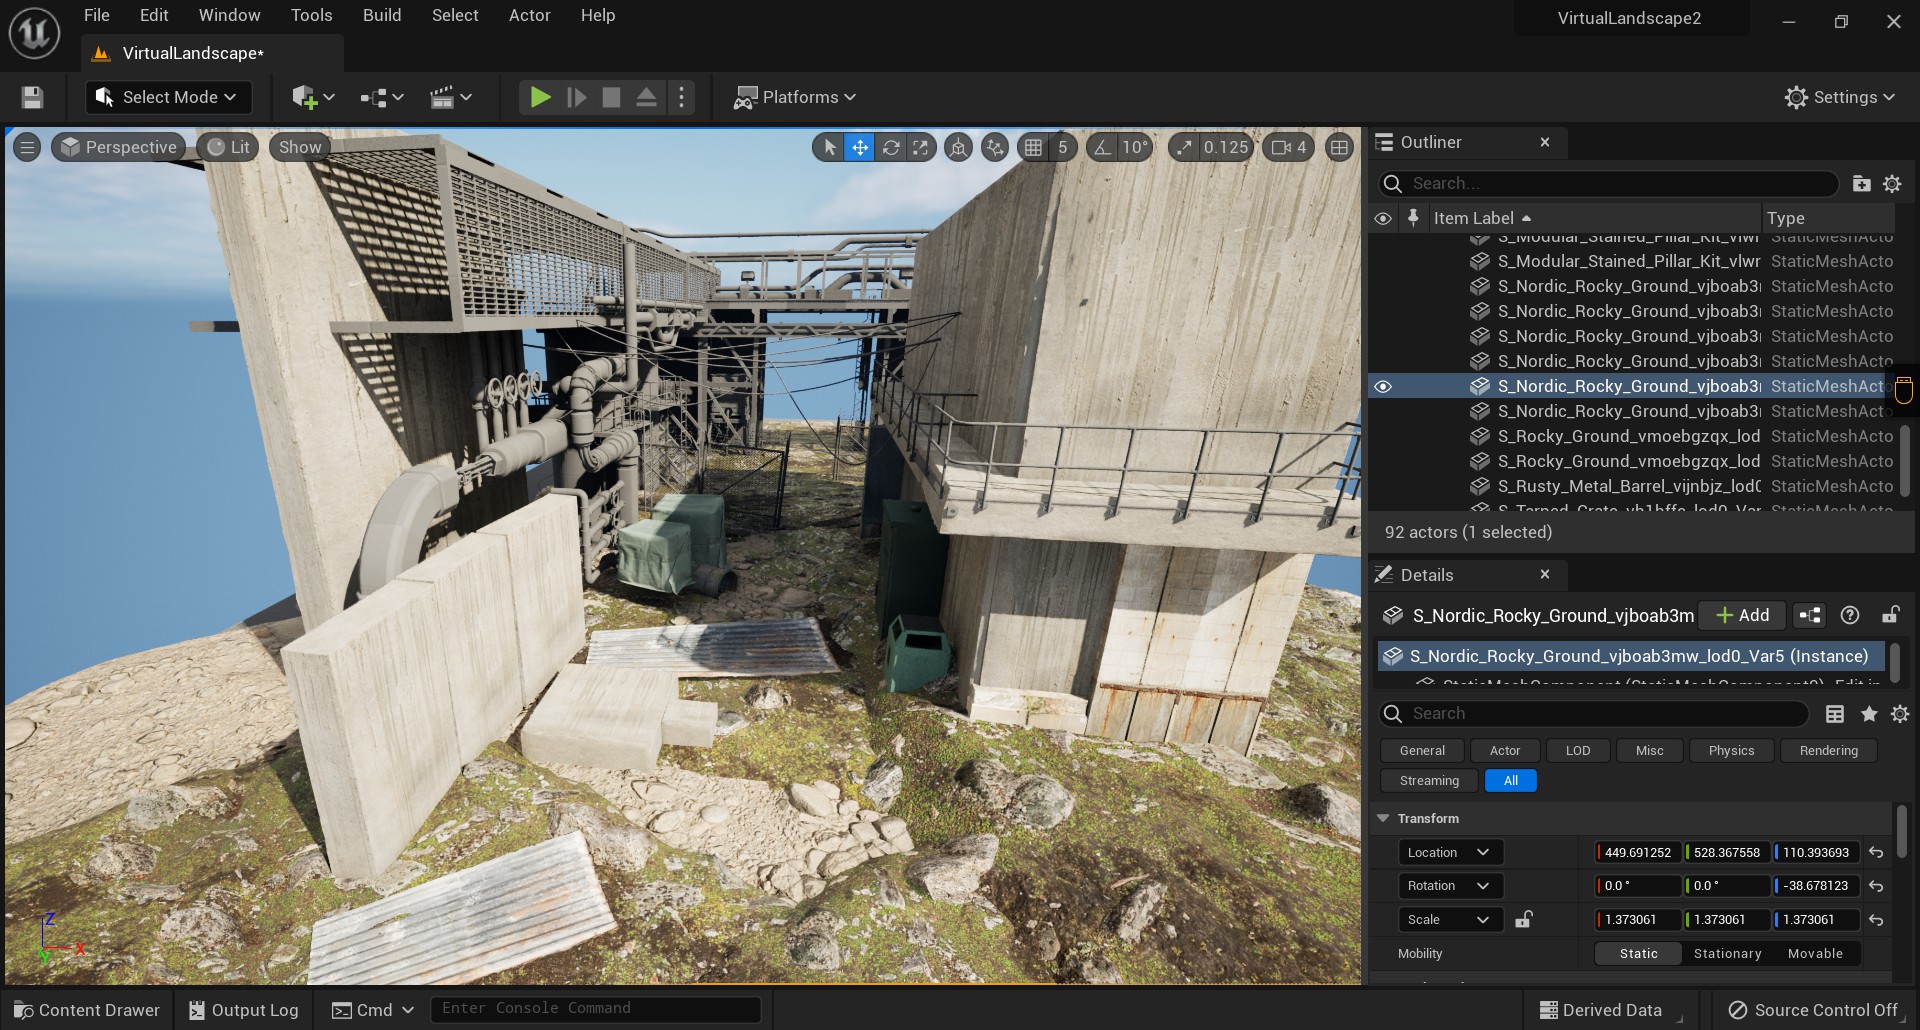Screen dimensions: 1920x1030
Task: Activate the translate (move) gizmo tool
Action: [x=860, y=148]
